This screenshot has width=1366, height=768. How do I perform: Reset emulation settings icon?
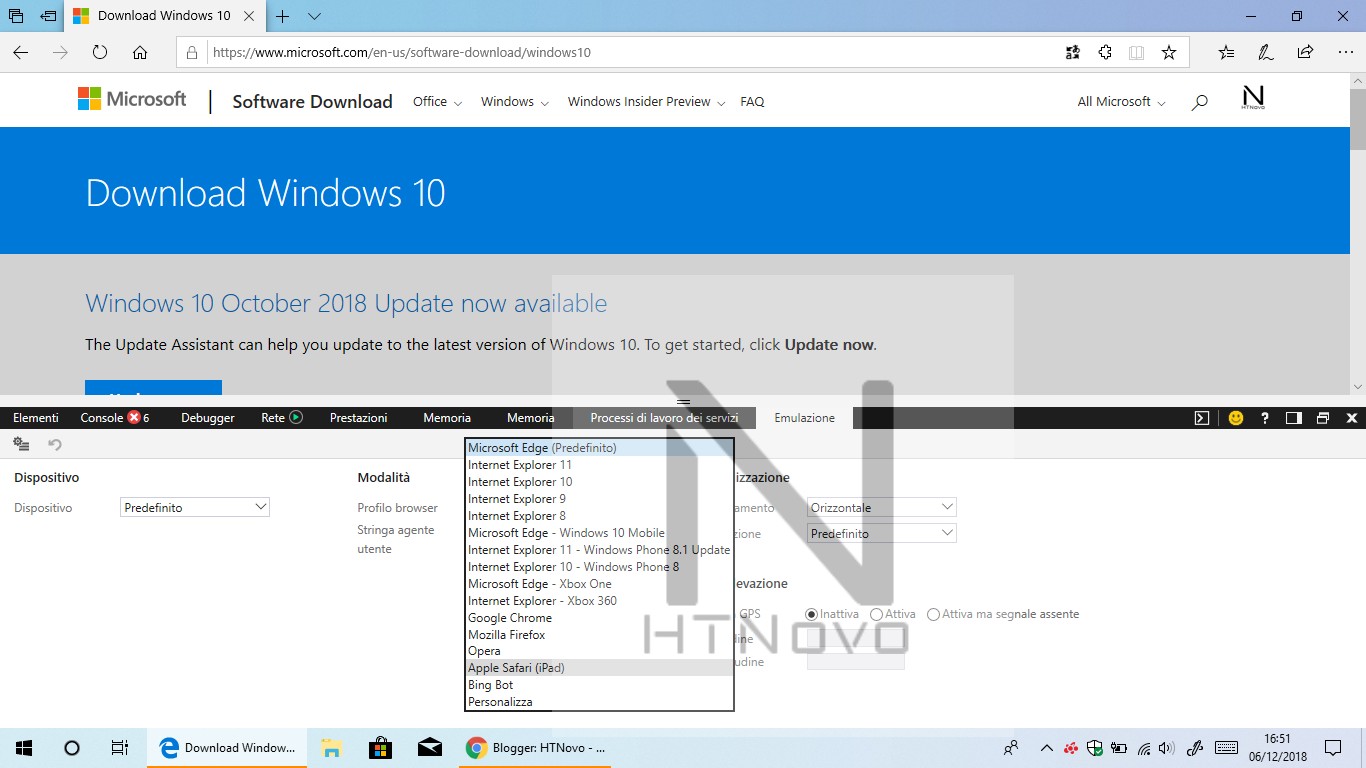tap(55, 444)
